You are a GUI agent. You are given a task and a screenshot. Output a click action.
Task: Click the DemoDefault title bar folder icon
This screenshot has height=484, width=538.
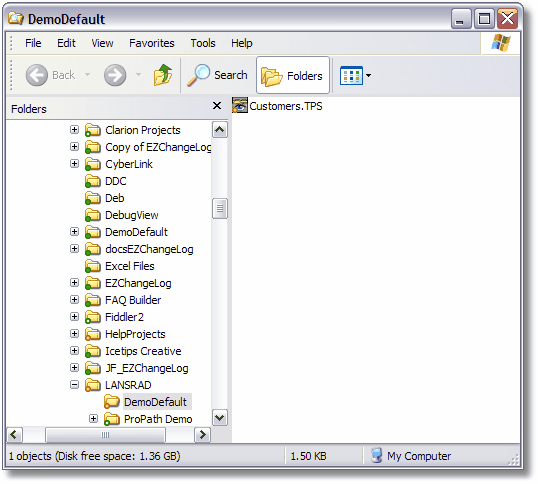click(15, 18)
